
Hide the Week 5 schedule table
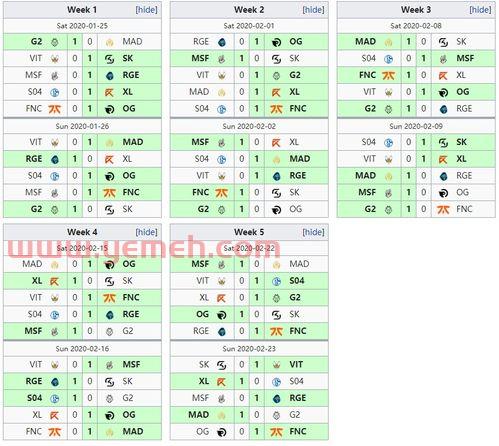[x=313, y=232]
